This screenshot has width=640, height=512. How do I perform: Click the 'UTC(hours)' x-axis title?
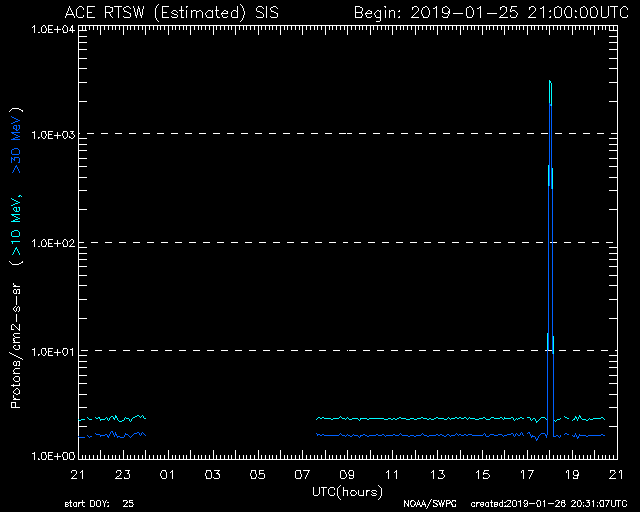pyautogui.click(x=346, y=490)
